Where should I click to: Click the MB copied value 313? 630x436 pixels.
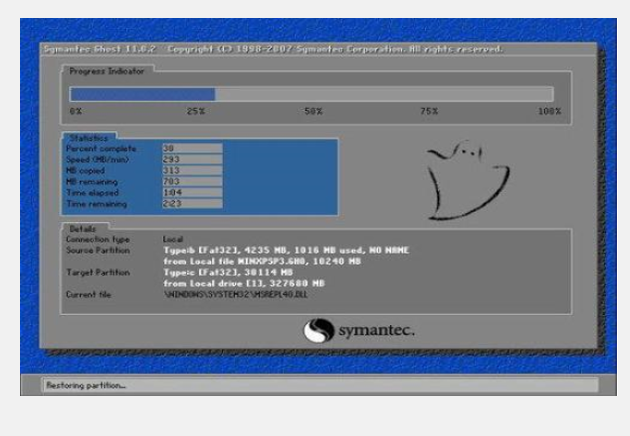(x=192, y=170)
